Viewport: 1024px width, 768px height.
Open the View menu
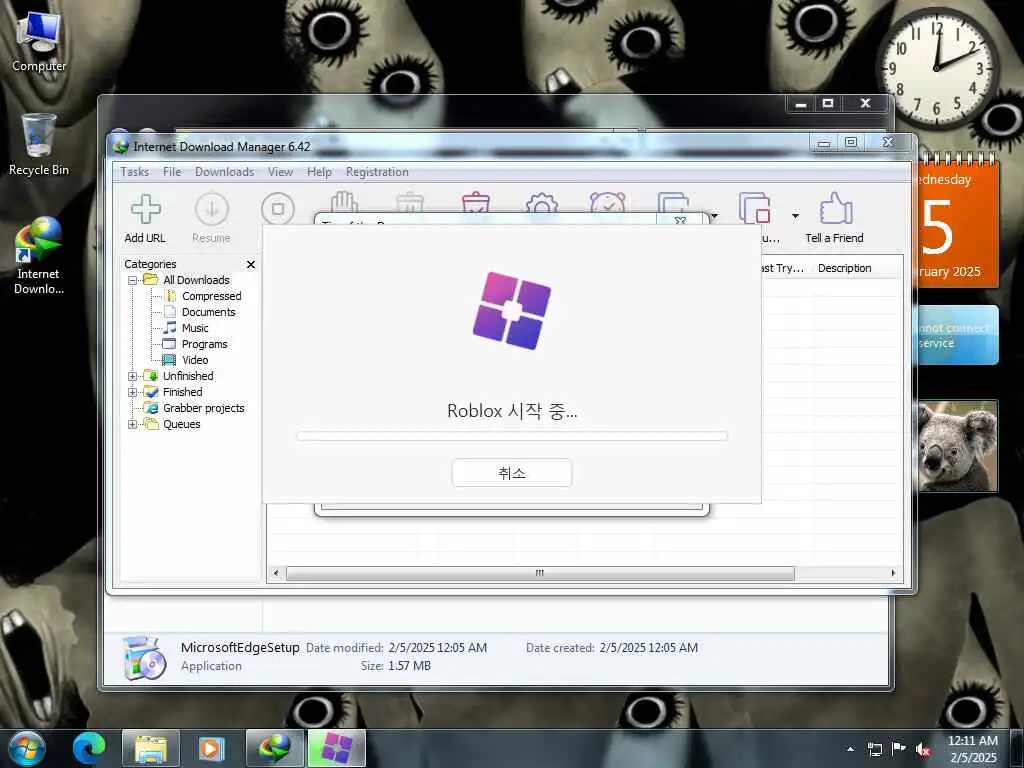pyautogui.click(x=280, y=172)
